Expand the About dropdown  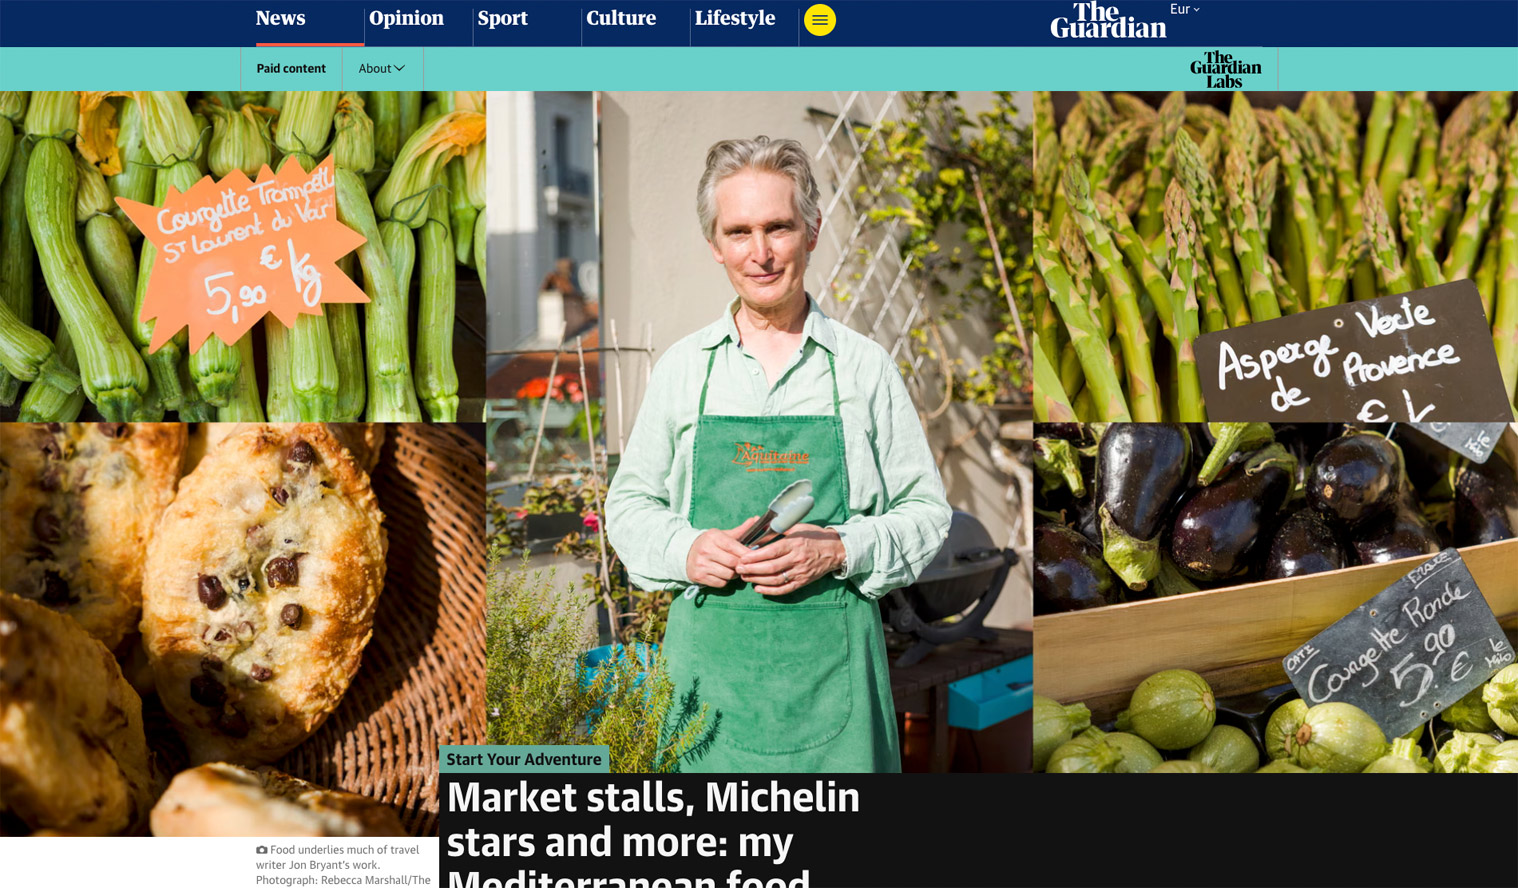coord(381,69)
